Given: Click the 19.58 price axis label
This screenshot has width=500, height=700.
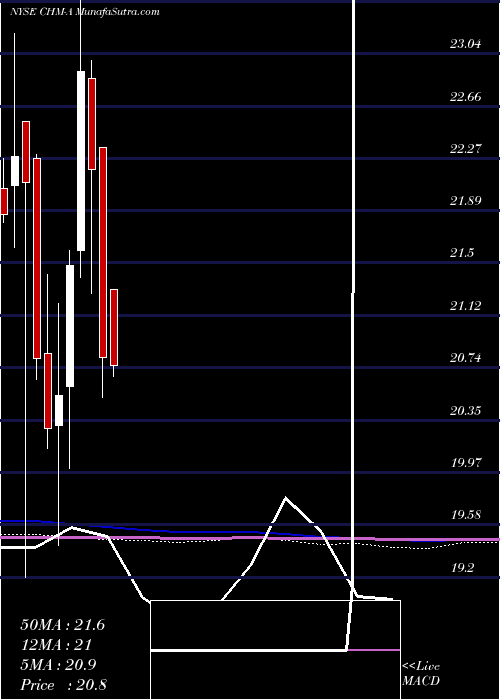Looking at the screenshot, I should (x=466, y=515).
